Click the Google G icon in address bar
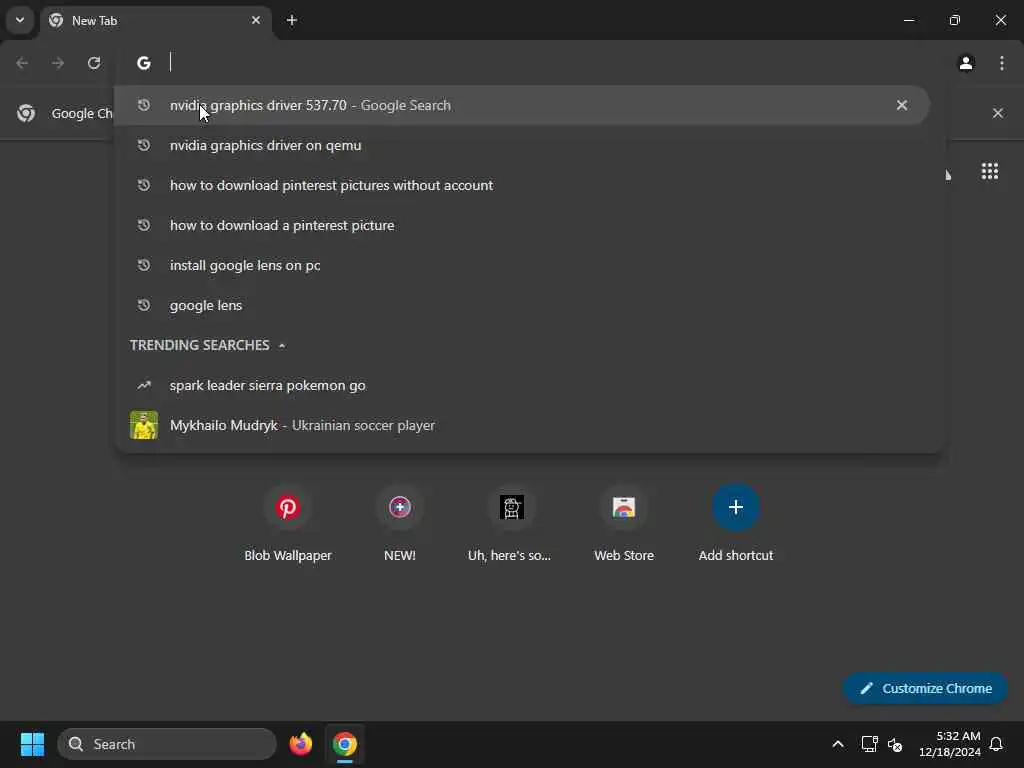This screenshot has width=1024, height=768. tap(144, 63)
